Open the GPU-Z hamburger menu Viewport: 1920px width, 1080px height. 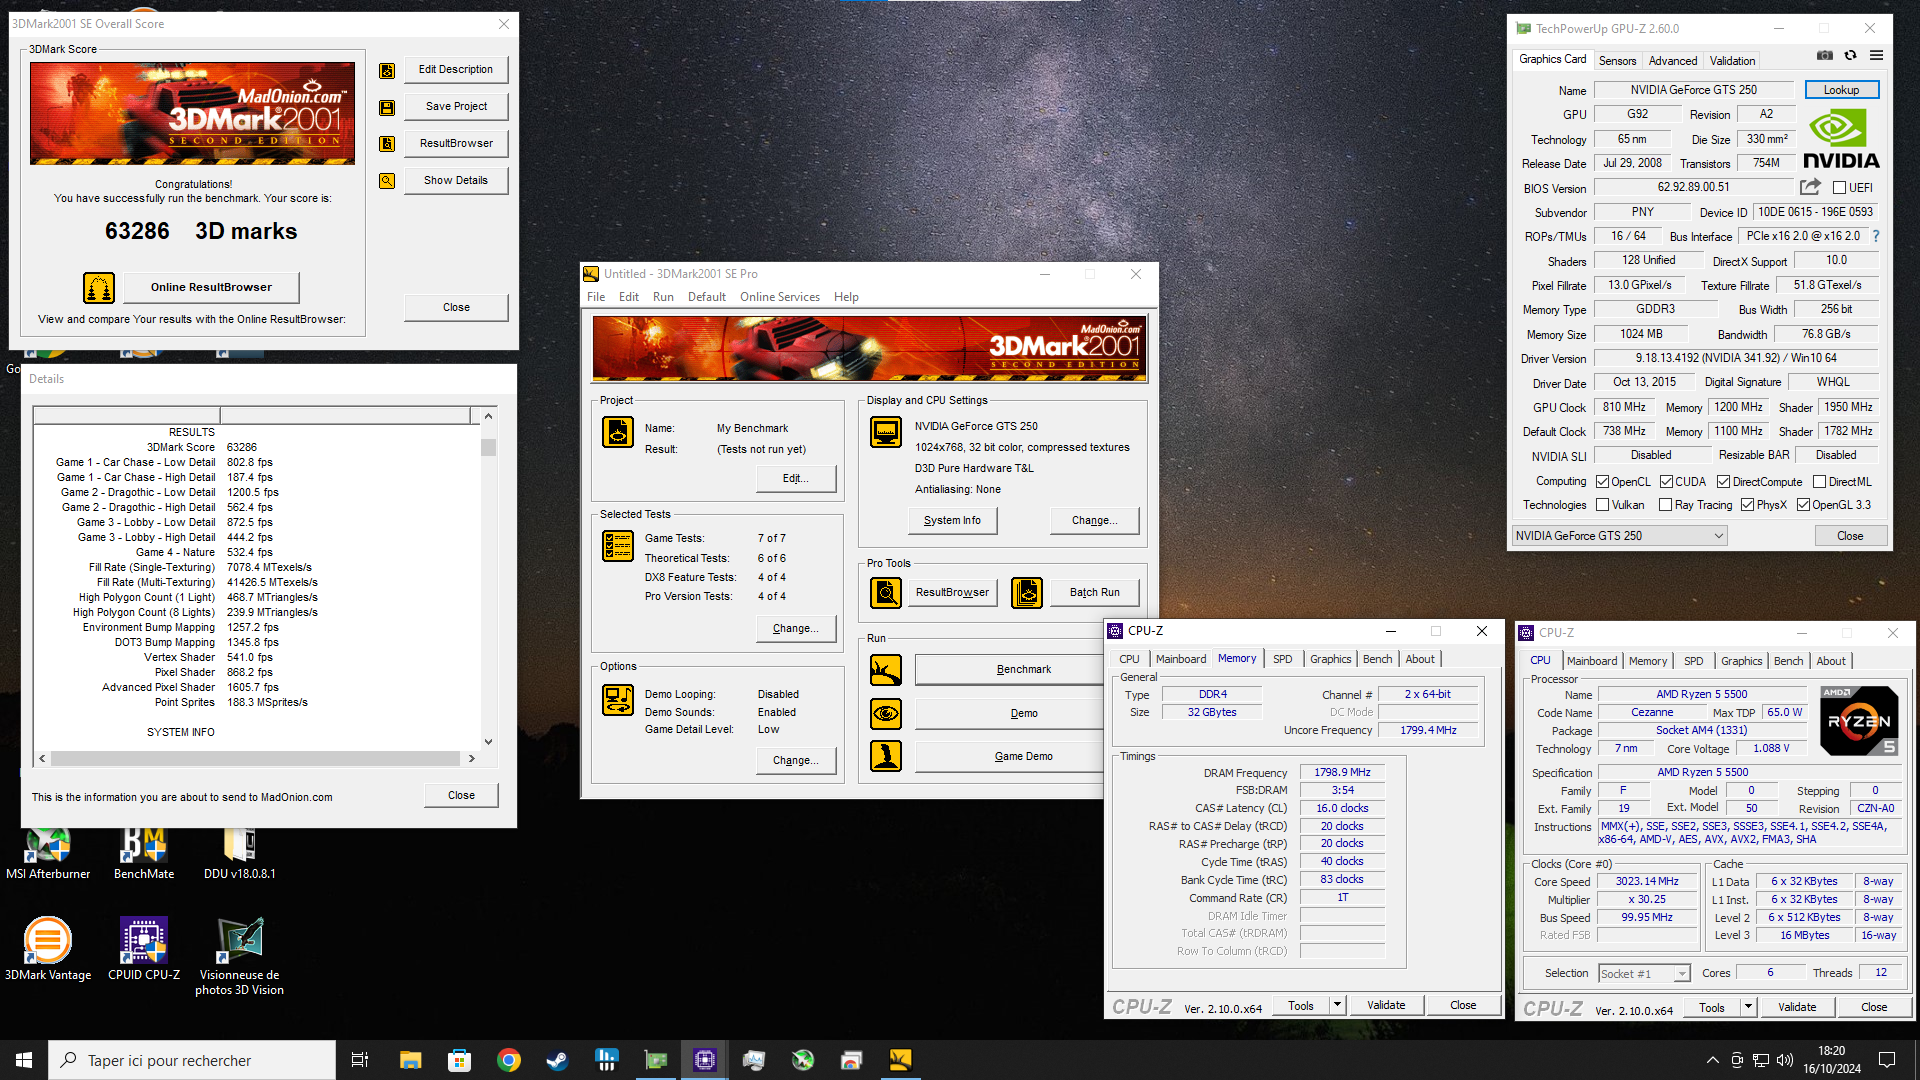(x=1877, y=56)
